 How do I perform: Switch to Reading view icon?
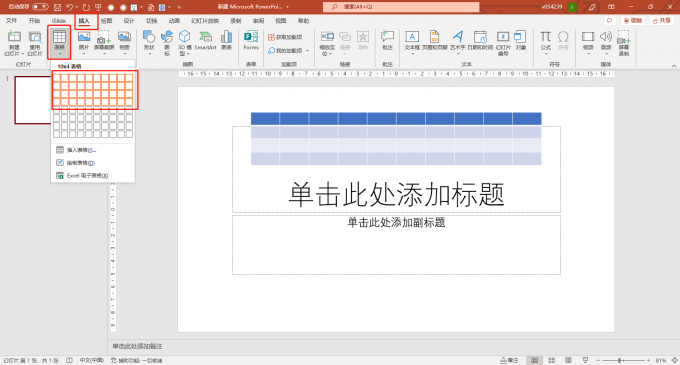[x=568, y=360]
